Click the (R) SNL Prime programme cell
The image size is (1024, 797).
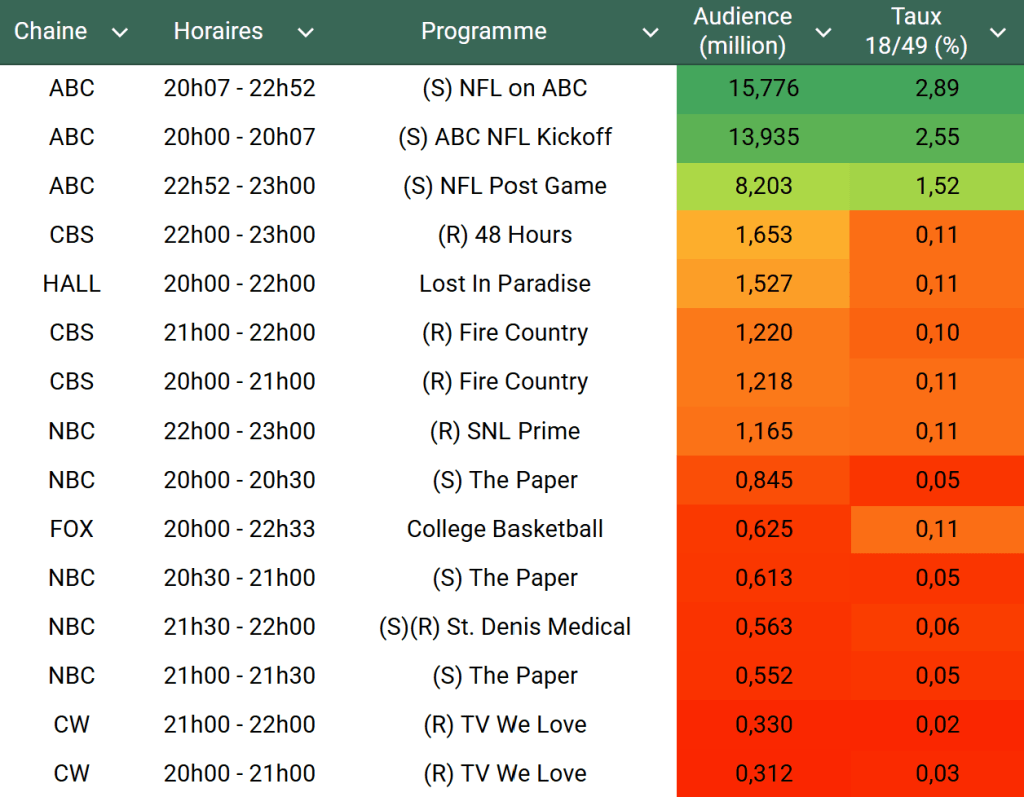click(505, 431)
